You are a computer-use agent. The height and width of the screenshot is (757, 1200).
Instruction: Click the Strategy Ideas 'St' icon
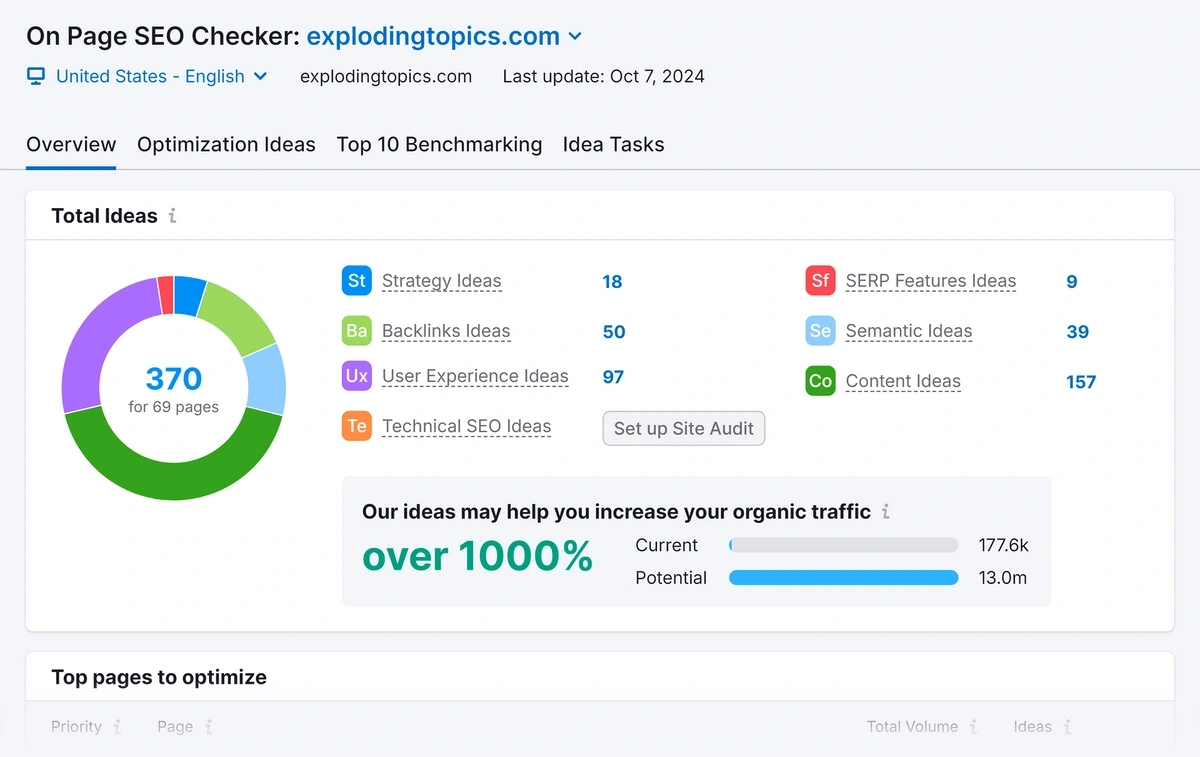tap(357, 281)
